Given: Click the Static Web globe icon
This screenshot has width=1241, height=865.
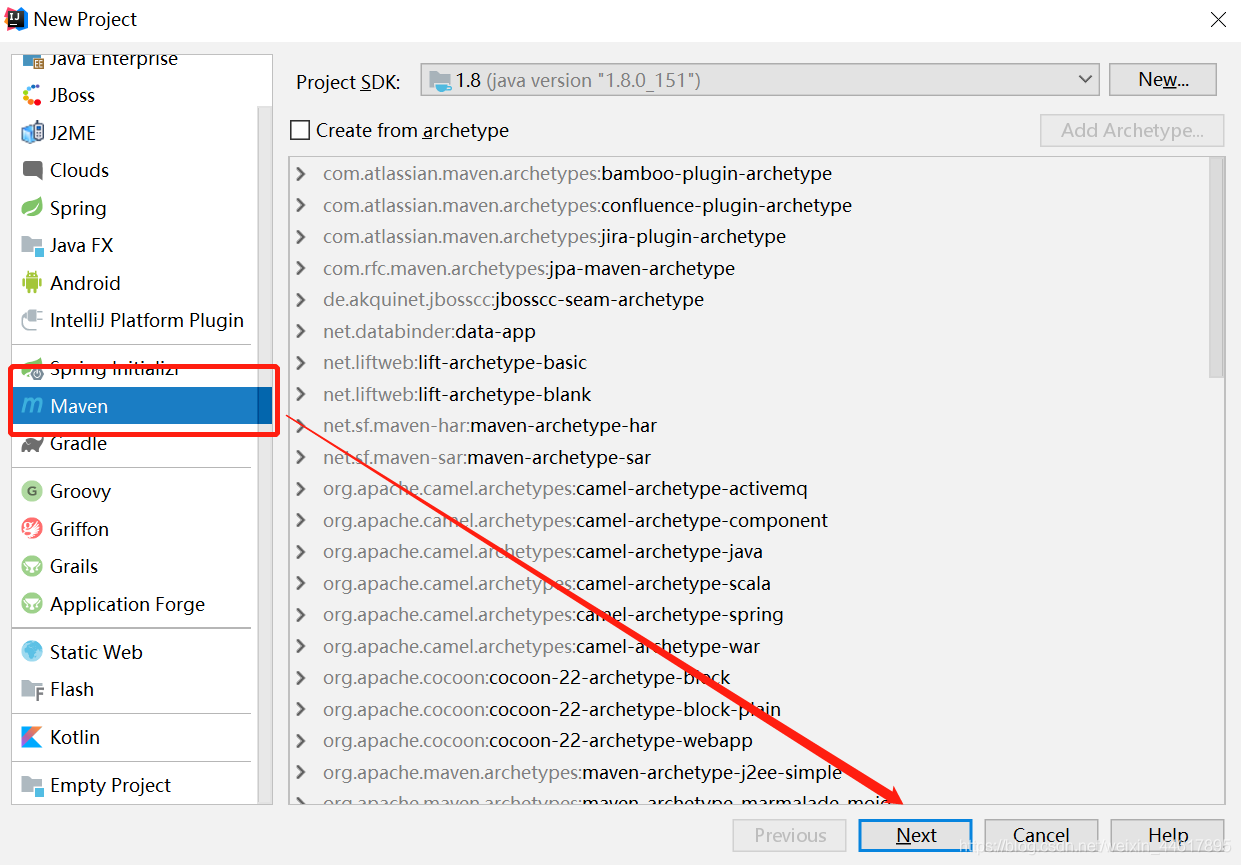Looking at the screenshot, I should tap(33, 652).
